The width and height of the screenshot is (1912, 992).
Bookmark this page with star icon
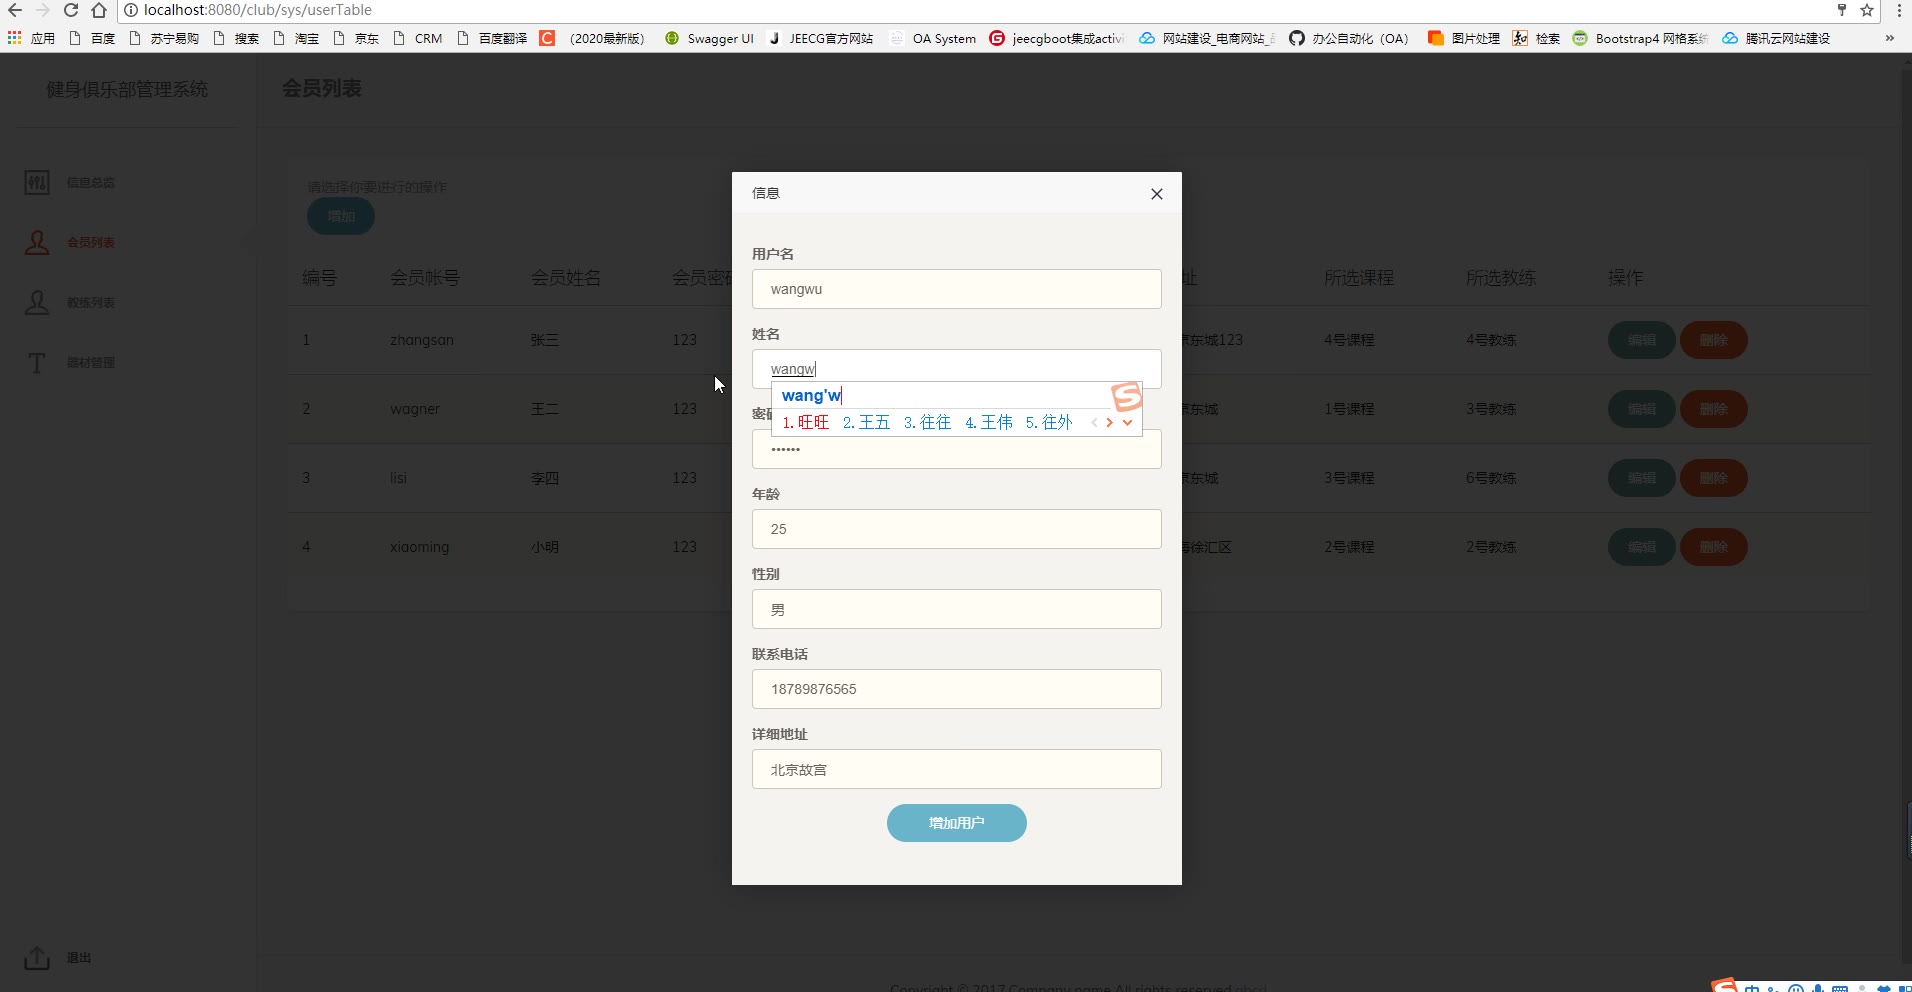tap(1867, 10)
